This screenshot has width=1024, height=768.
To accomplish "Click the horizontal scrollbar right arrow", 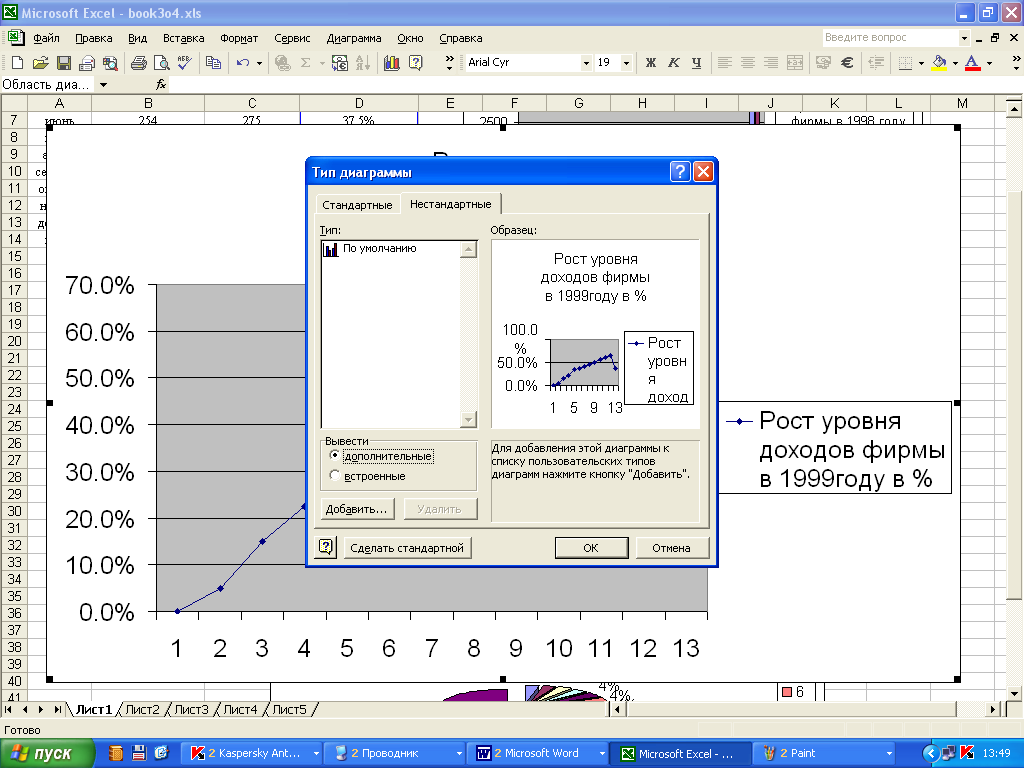I will tap(992, 709).
